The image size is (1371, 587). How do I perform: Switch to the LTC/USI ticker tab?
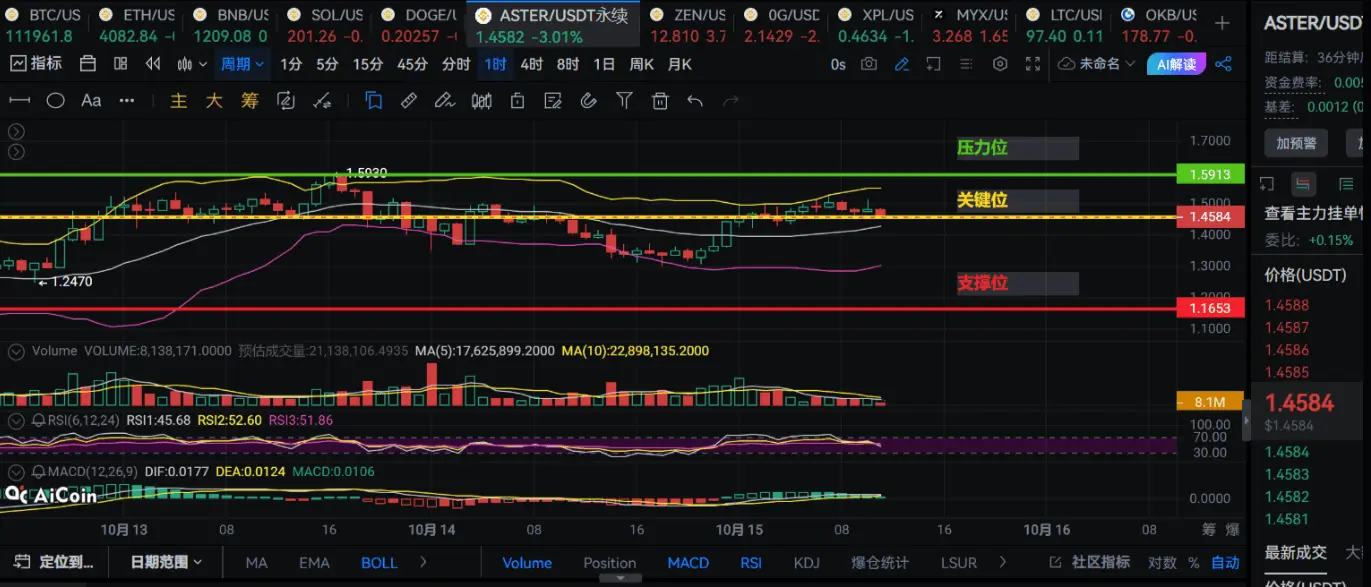(1067, 25)
